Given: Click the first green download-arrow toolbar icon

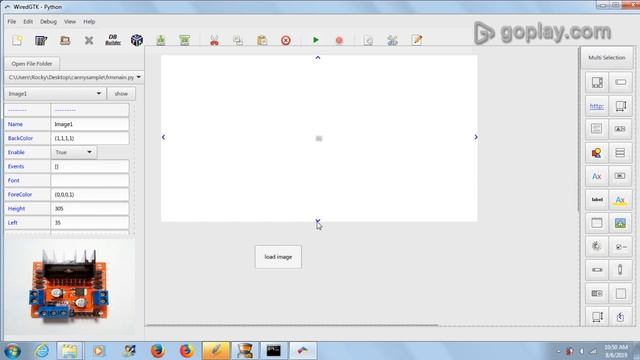Looking at the screenshot, I should coord(161,40).
